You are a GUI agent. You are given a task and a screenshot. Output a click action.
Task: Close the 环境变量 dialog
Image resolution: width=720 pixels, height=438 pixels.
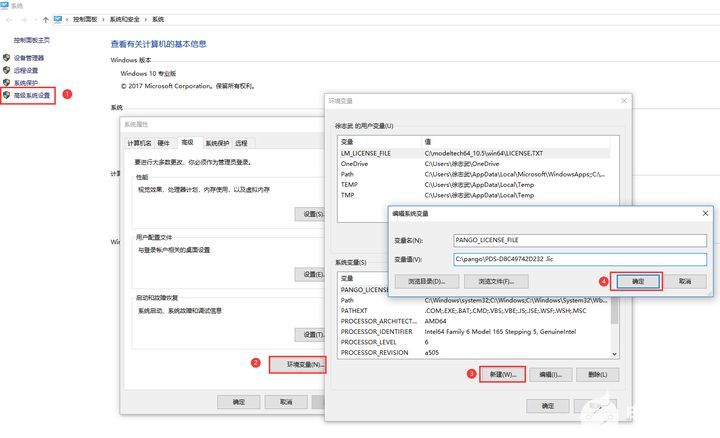pyautogui.click(x=624, y=101)
